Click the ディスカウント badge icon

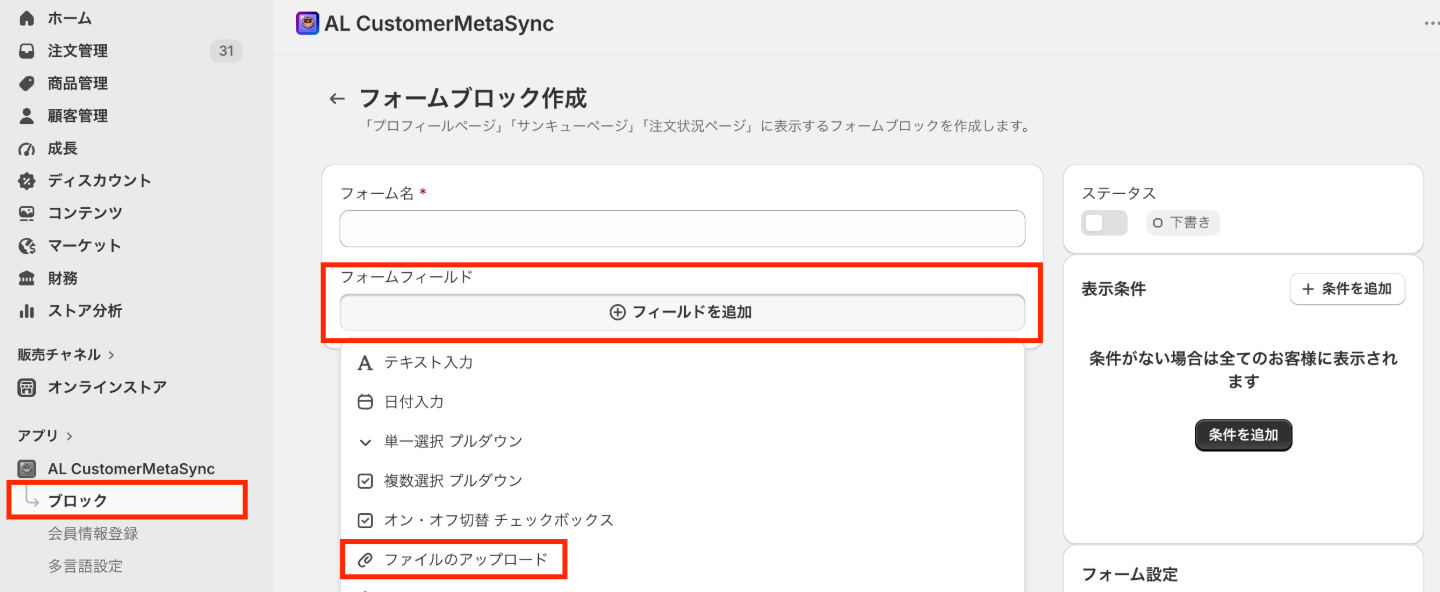point(27,181)
